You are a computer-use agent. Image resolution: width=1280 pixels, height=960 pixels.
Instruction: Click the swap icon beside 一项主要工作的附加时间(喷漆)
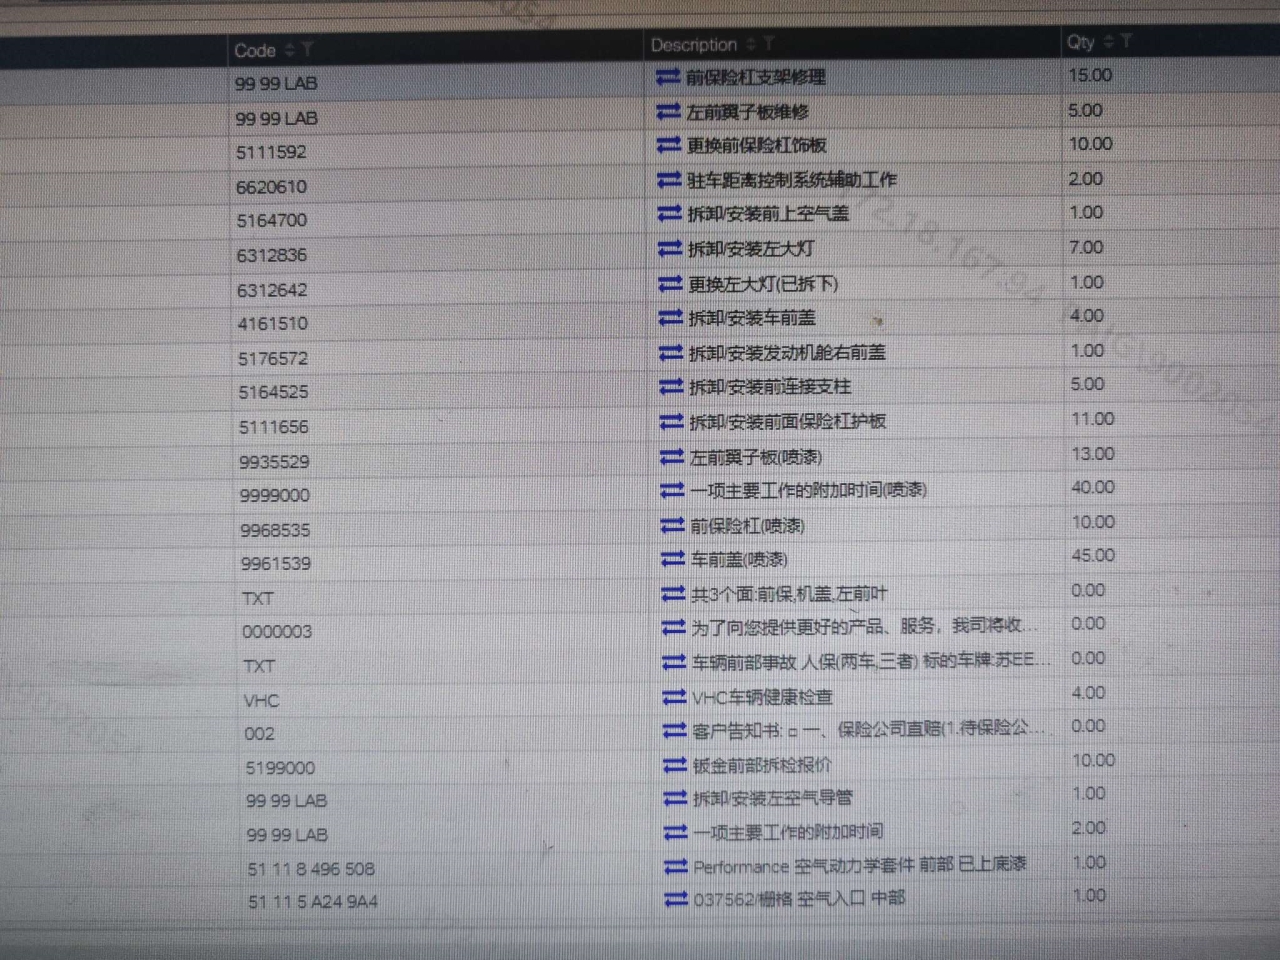[672, 491]
